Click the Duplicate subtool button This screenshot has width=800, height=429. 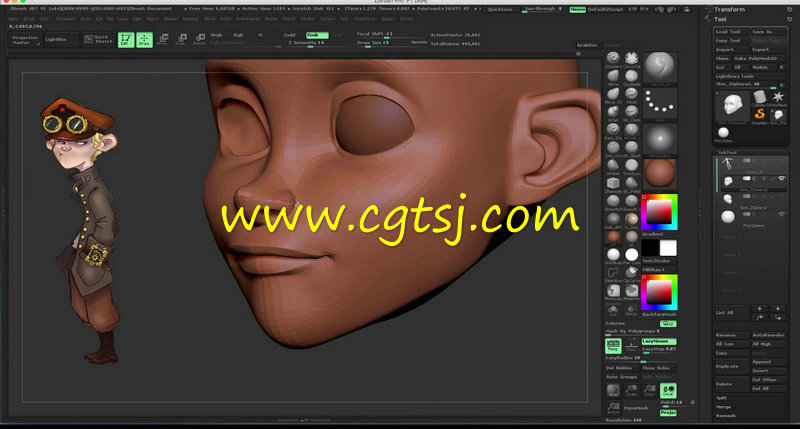click(732, 366)
